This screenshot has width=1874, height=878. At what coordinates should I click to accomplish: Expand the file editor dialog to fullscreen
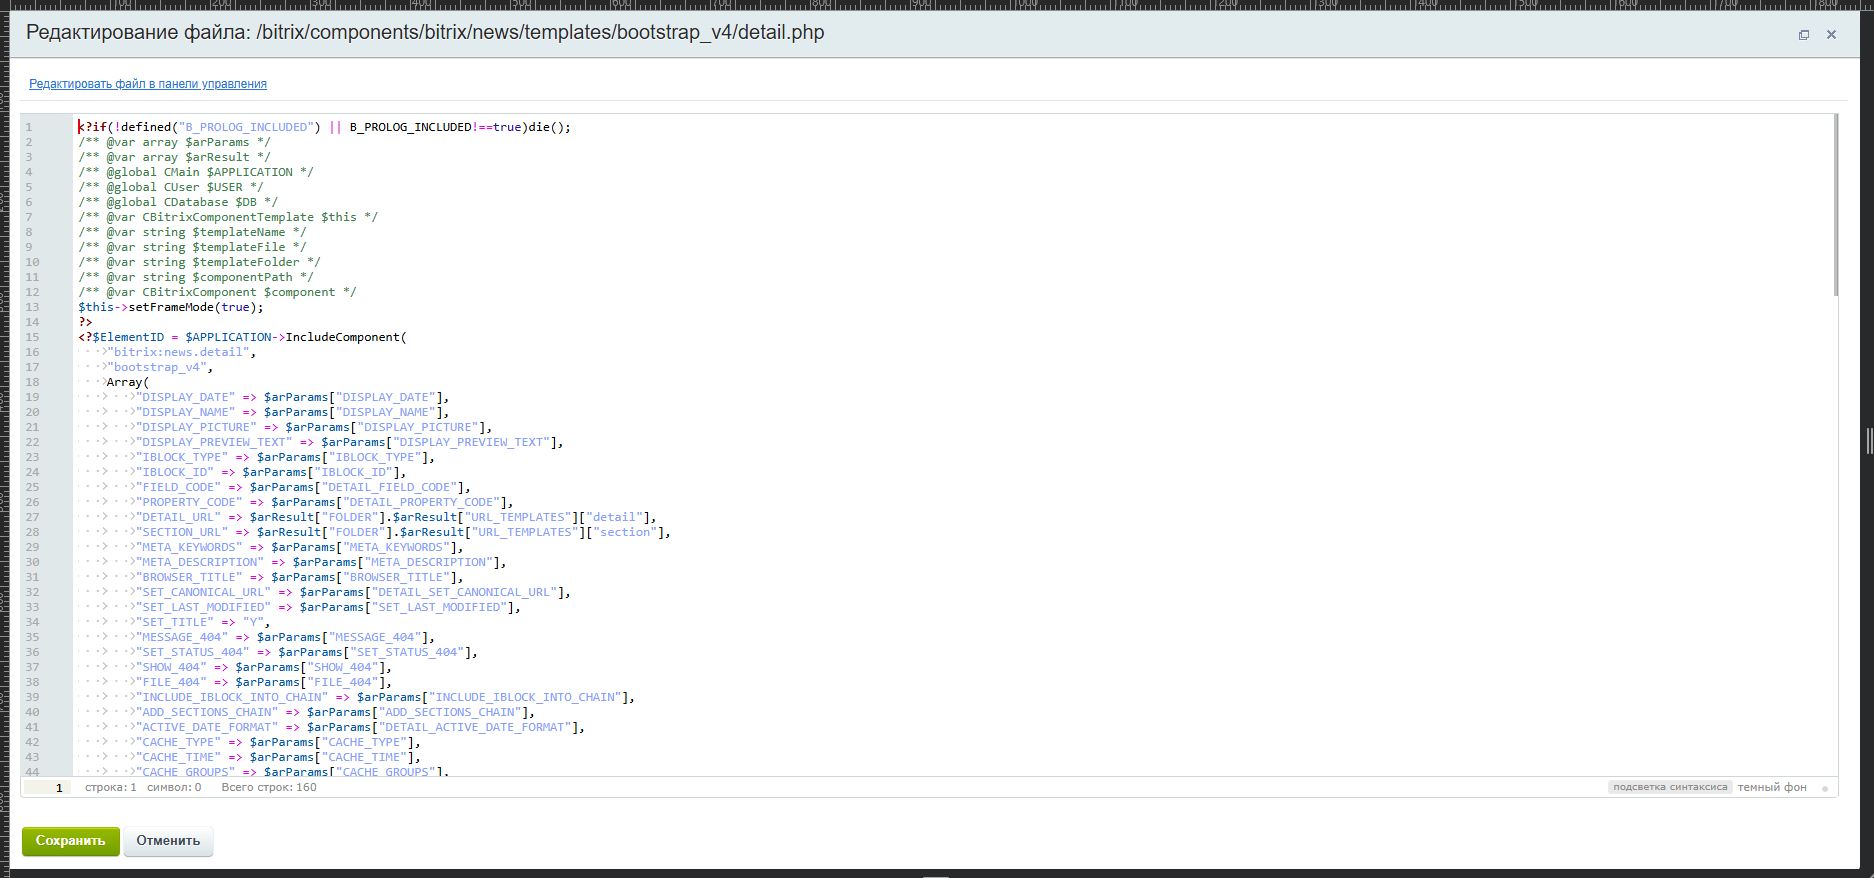pyautogui.click(x=1804, y=35)
